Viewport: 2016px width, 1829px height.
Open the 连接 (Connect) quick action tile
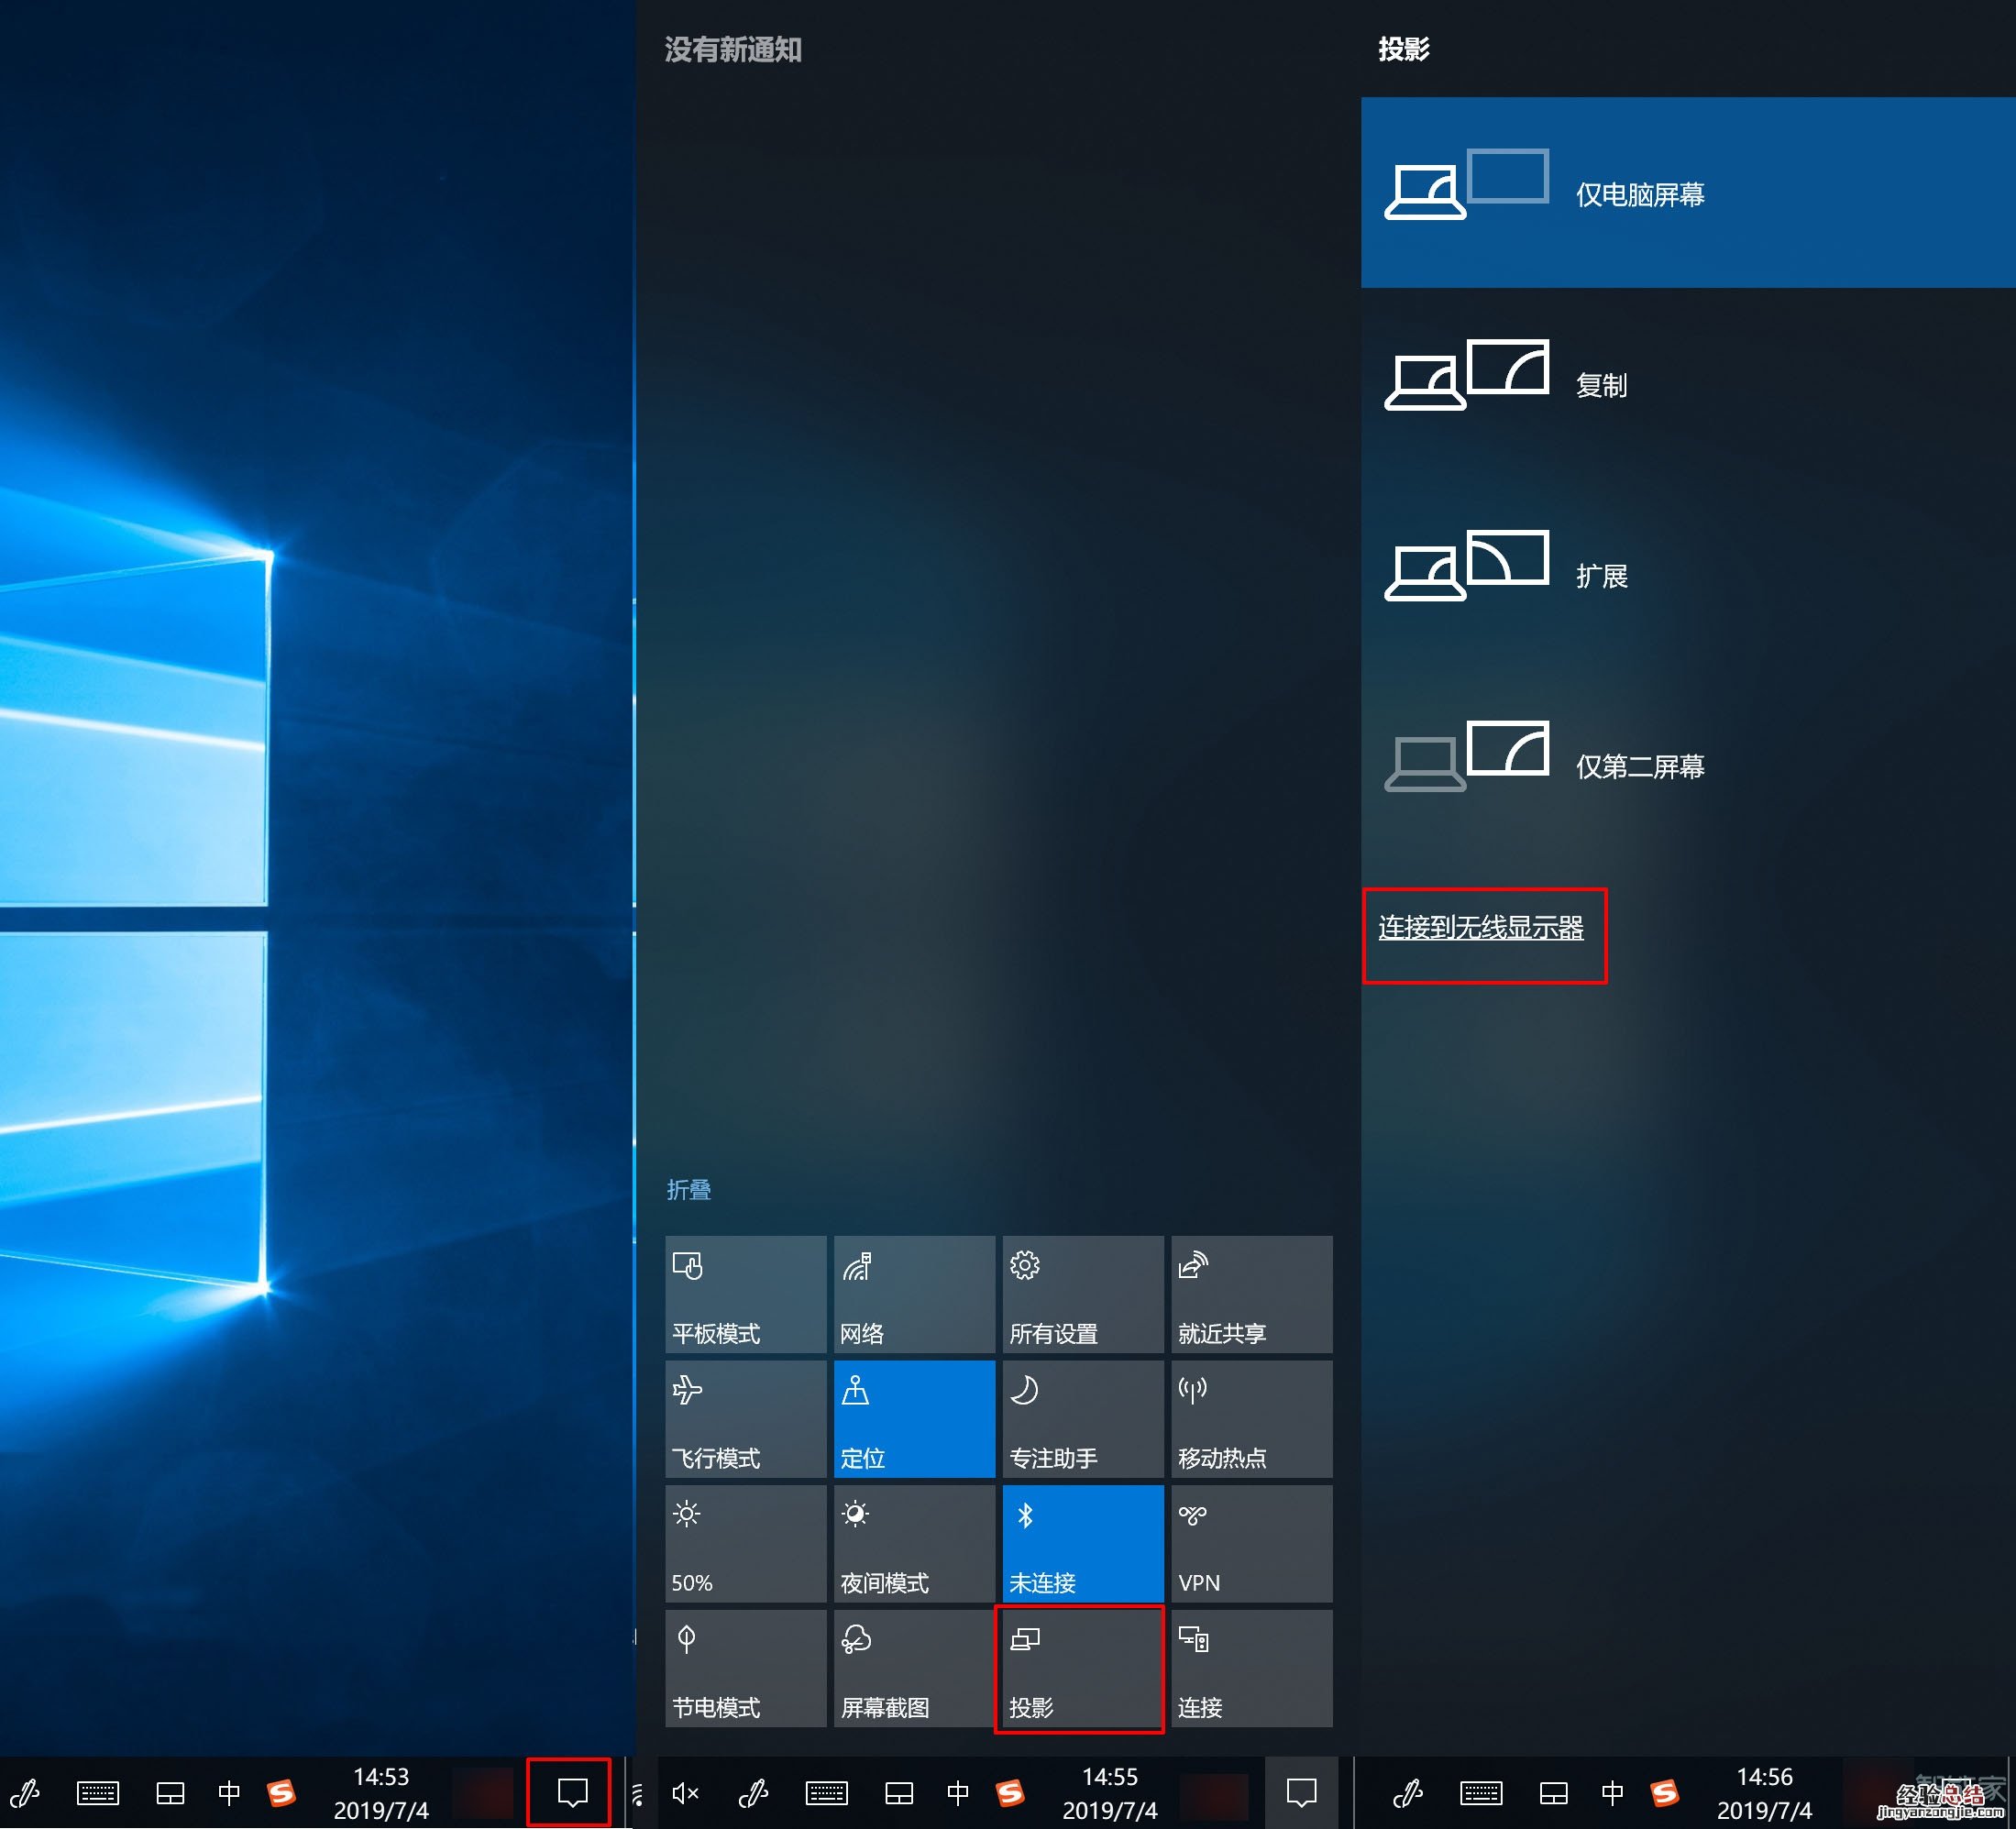[x=1251, y=1668]
